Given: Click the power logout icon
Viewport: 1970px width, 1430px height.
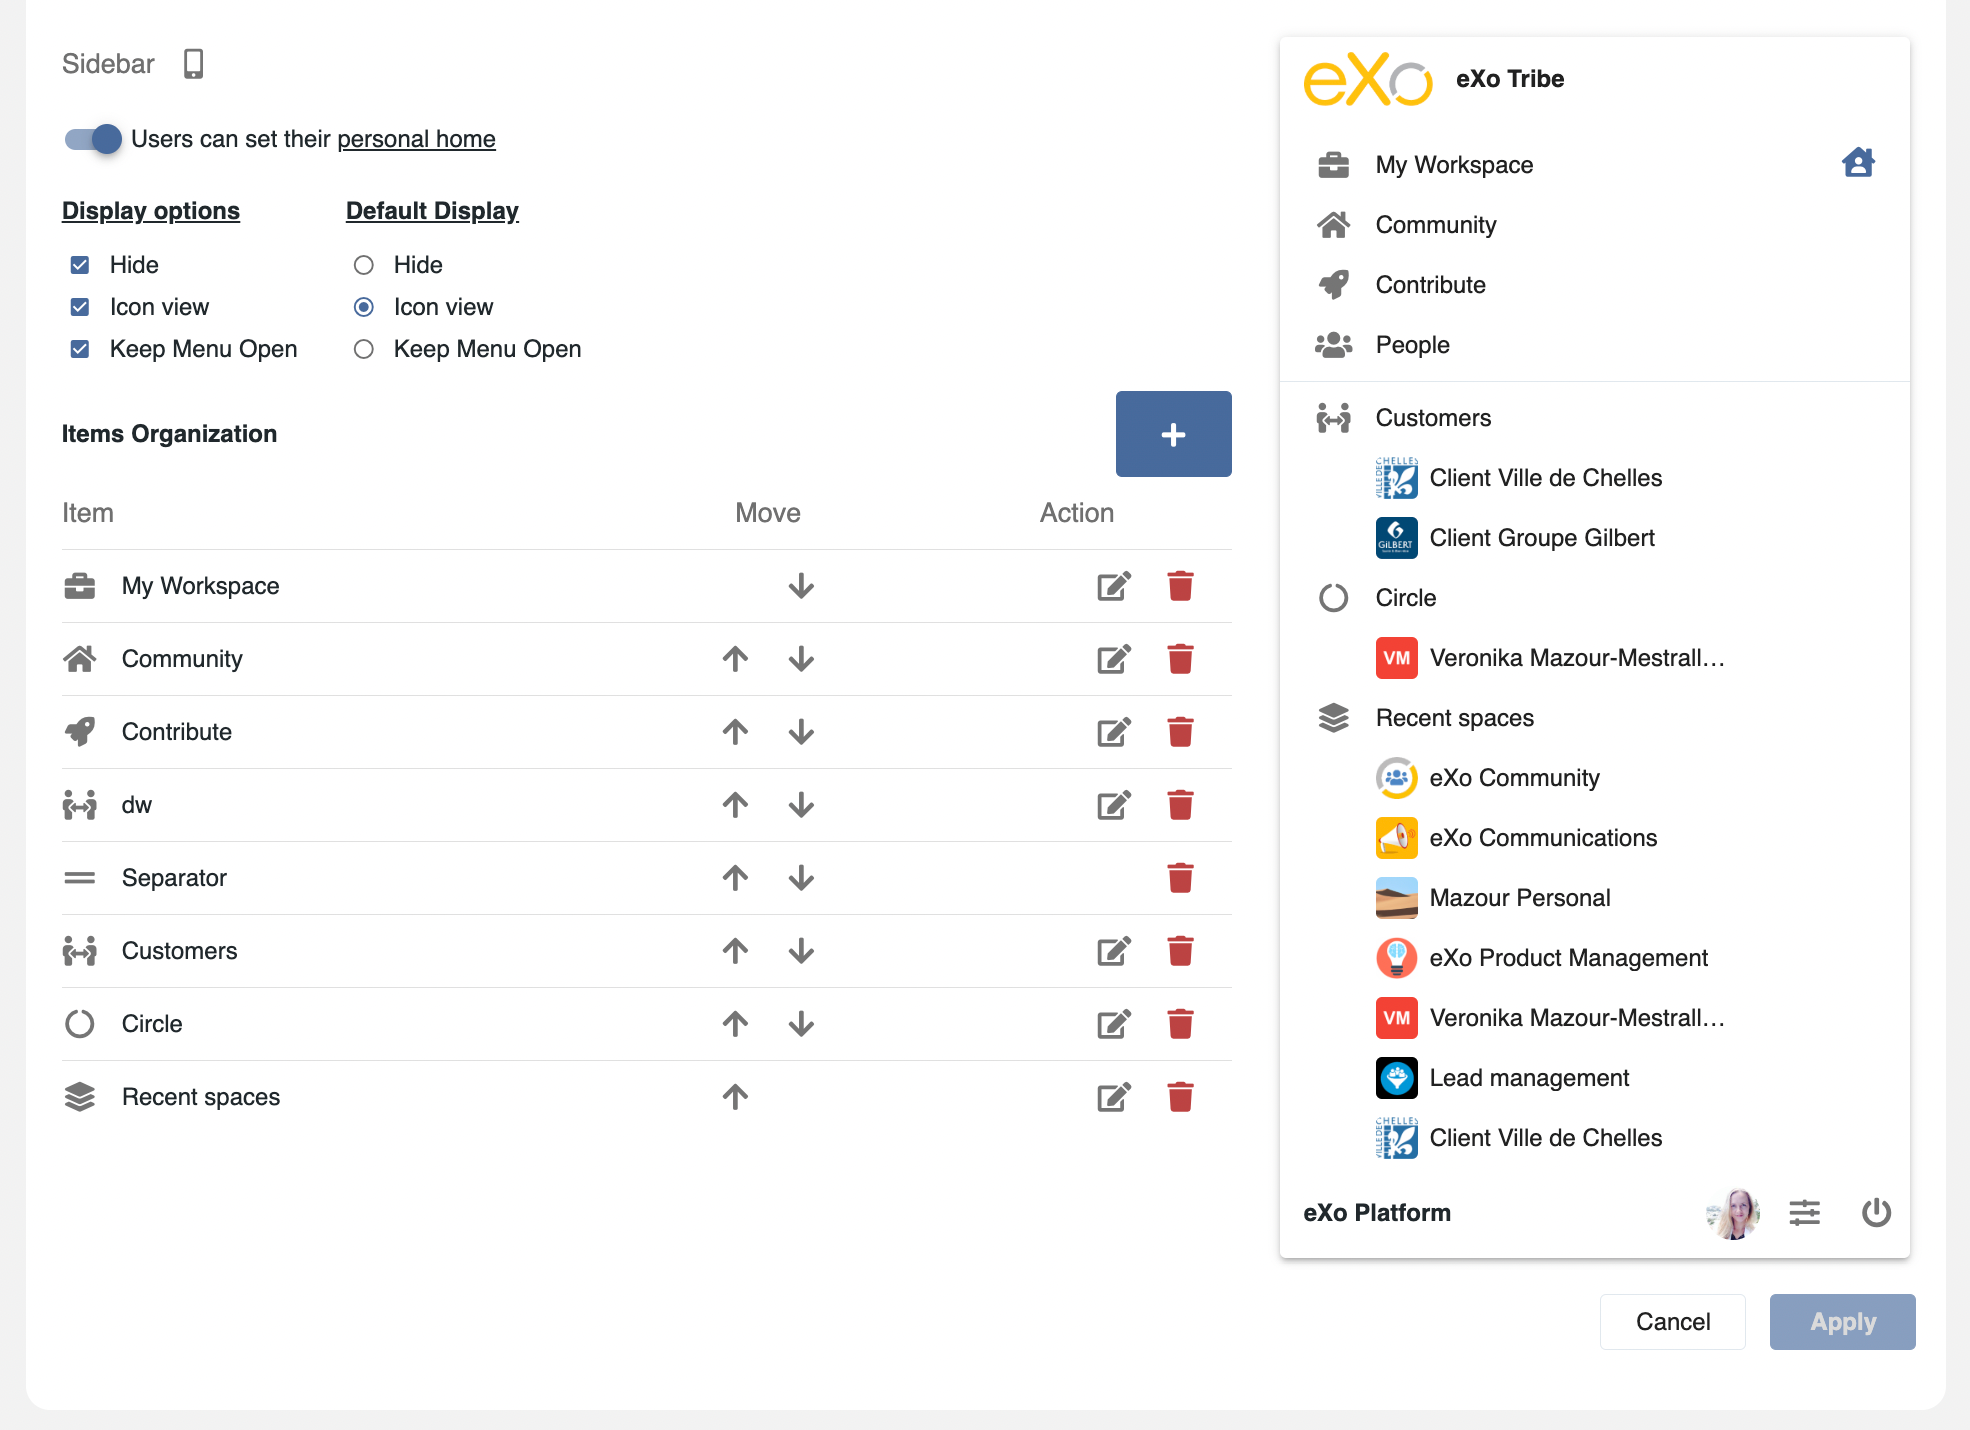Looking at the screenshot, I should [x=1876, y=1213].
